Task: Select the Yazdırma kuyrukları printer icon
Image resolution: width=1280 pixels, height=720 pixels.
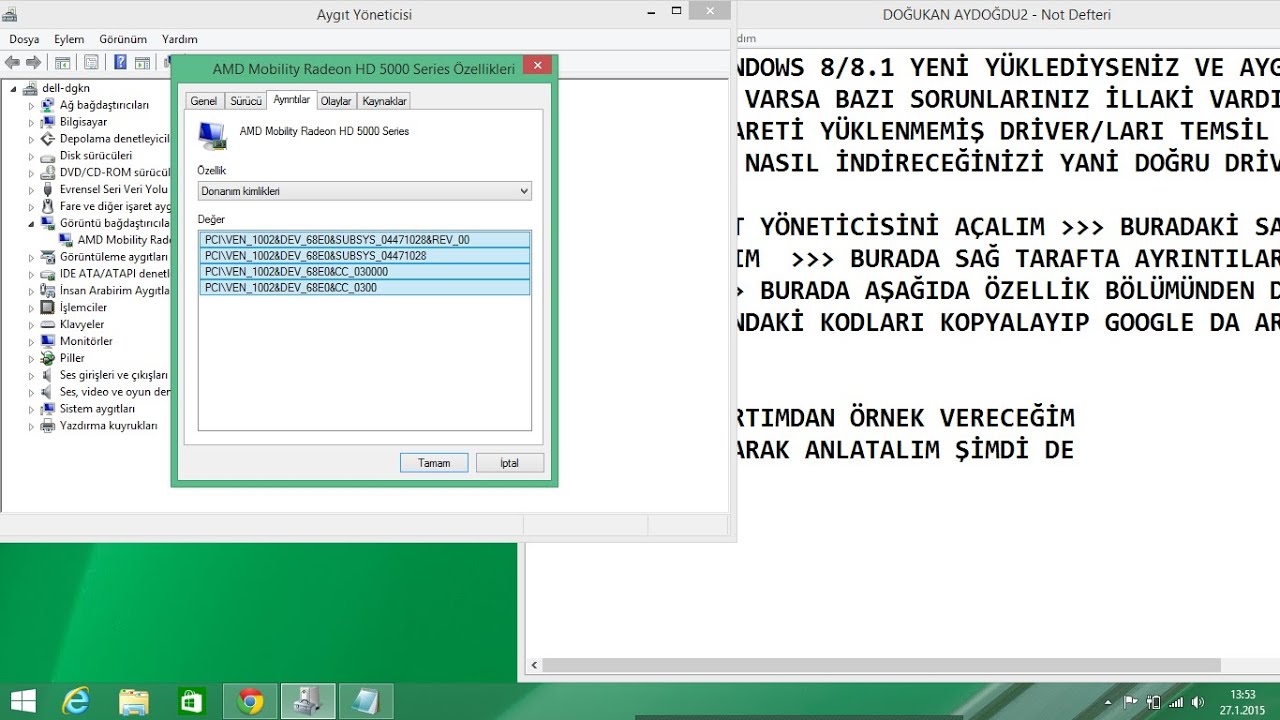Action: (x=48, y=426)
